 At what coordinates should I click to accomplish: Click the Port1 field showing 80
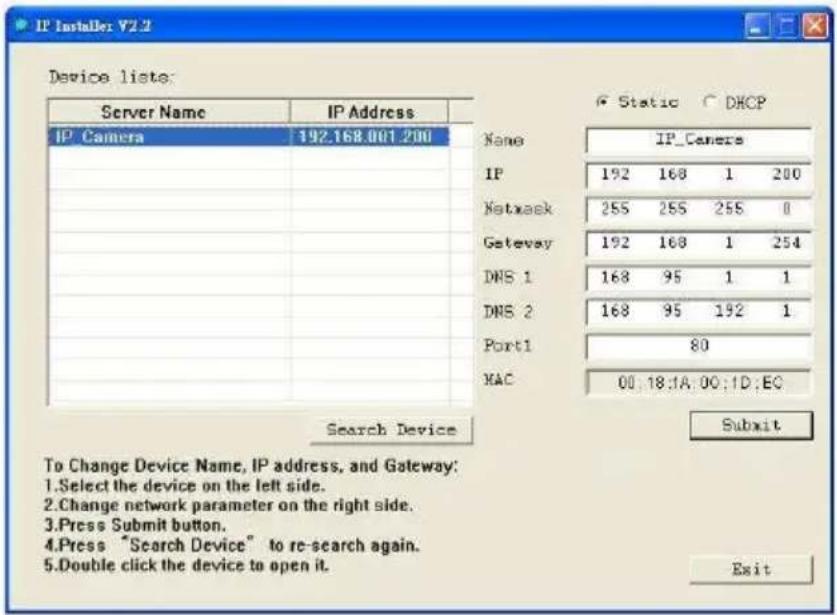(x=698, y=346)
